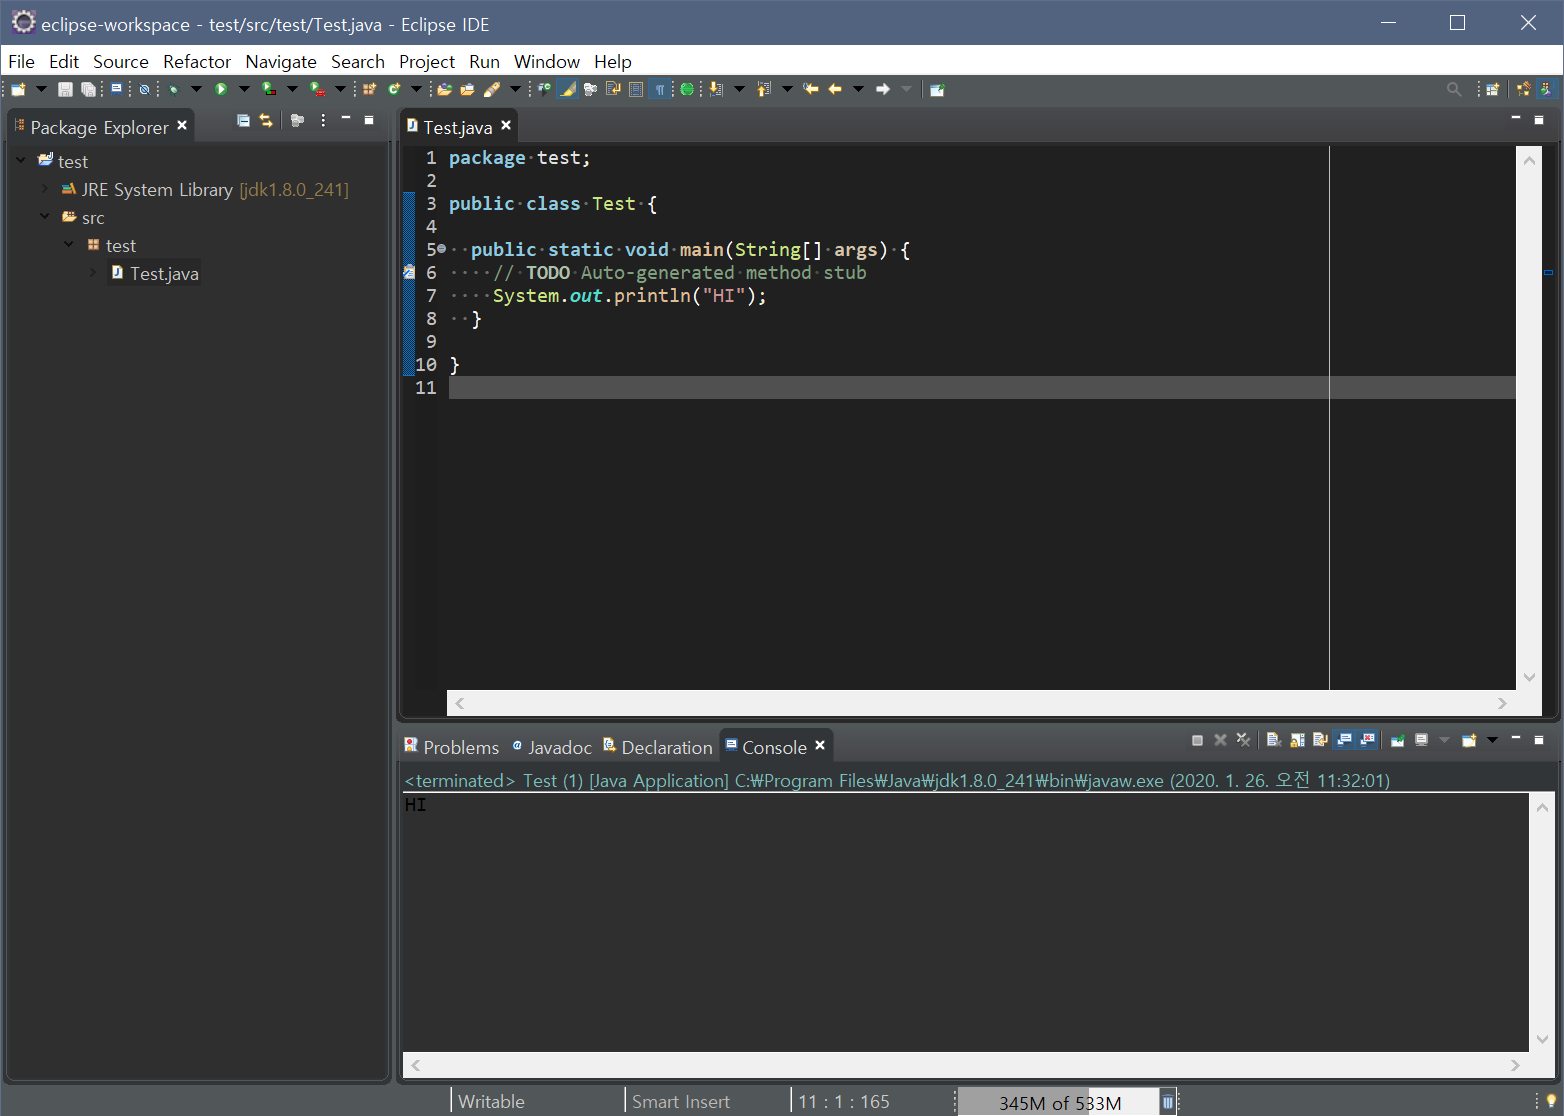Screen dimensions: 1564x1116
Task: Collapse the src folder in tree
Action: (45, 217)
